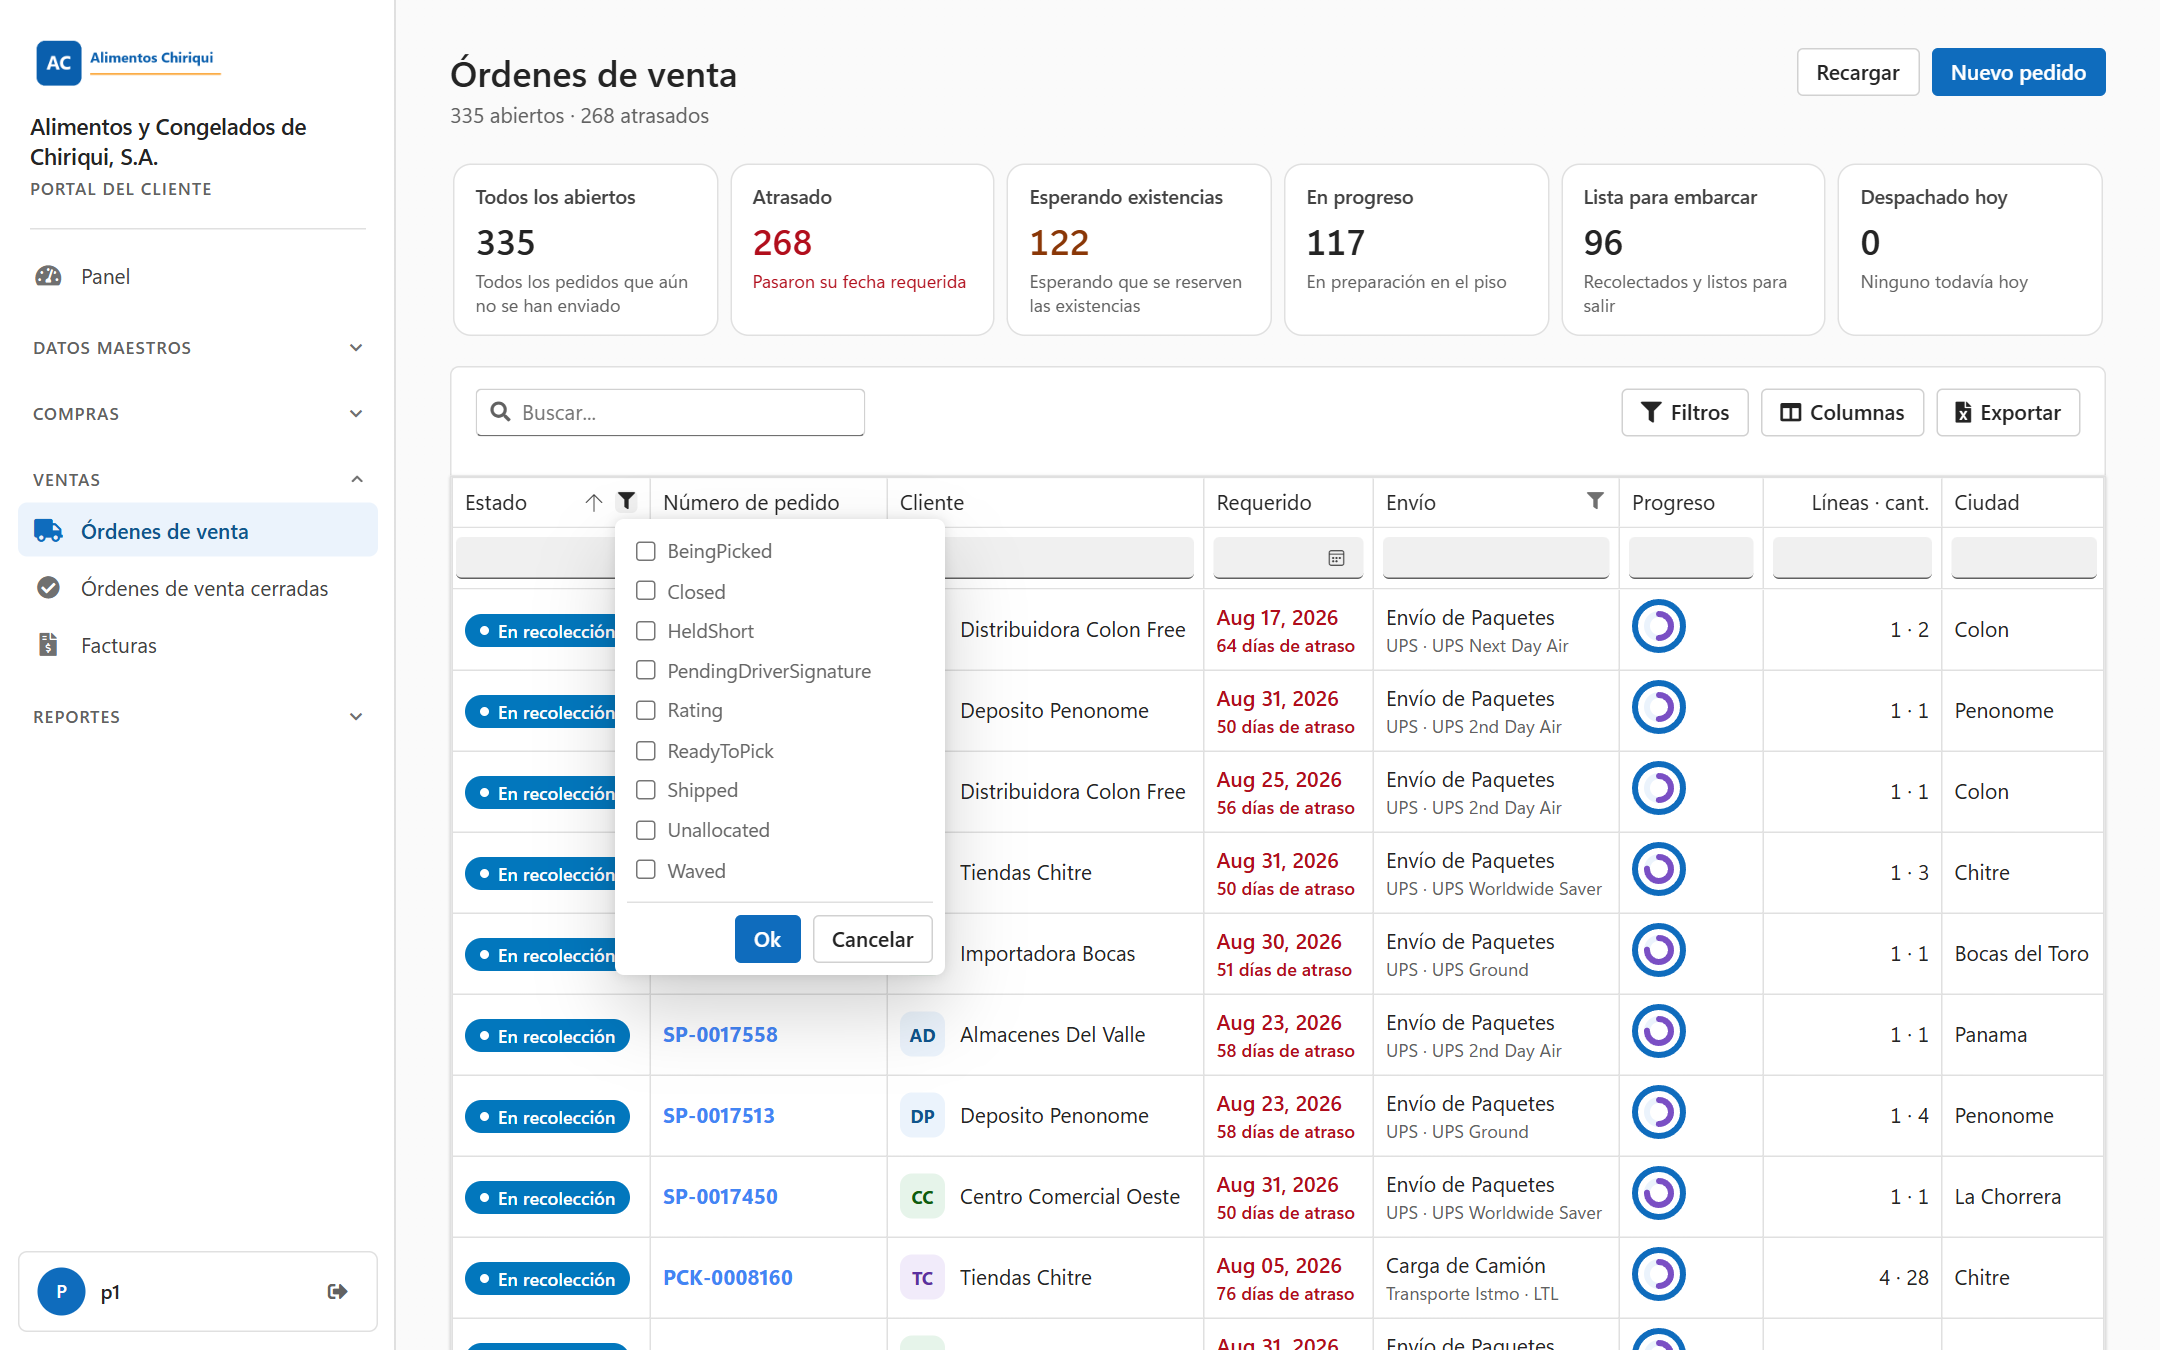Click the DP avatar beside SP-0017513
The image size is (2160, 1350).
[922, 1116]
